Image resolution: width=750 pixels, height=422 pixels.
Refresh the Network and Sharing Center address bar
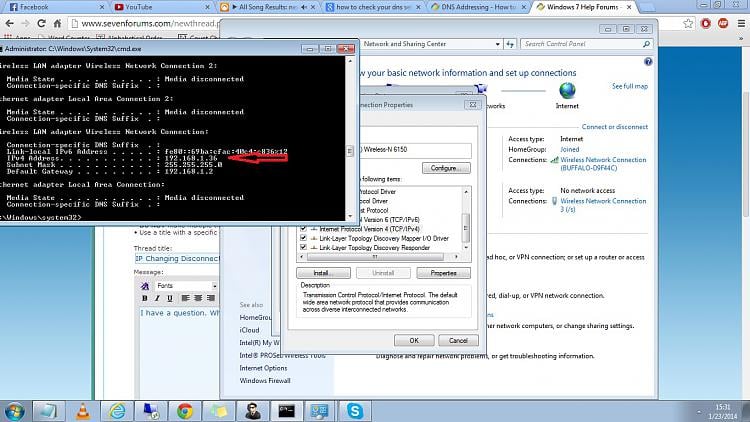point(510,44)
